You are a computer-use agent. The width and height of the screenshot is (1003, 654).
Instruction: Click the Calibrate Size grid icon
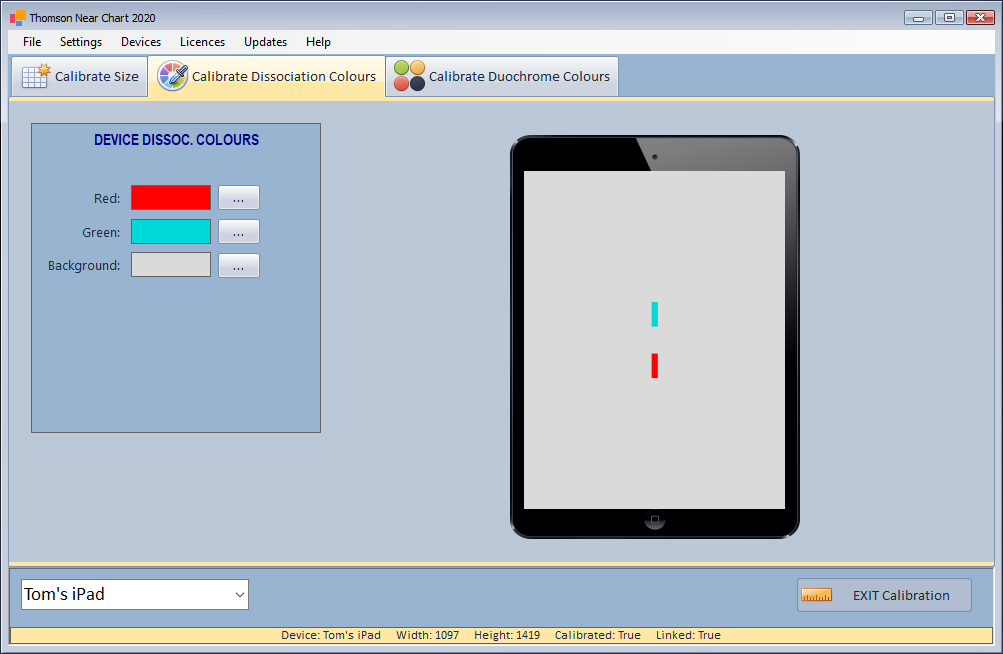point(36,76)
